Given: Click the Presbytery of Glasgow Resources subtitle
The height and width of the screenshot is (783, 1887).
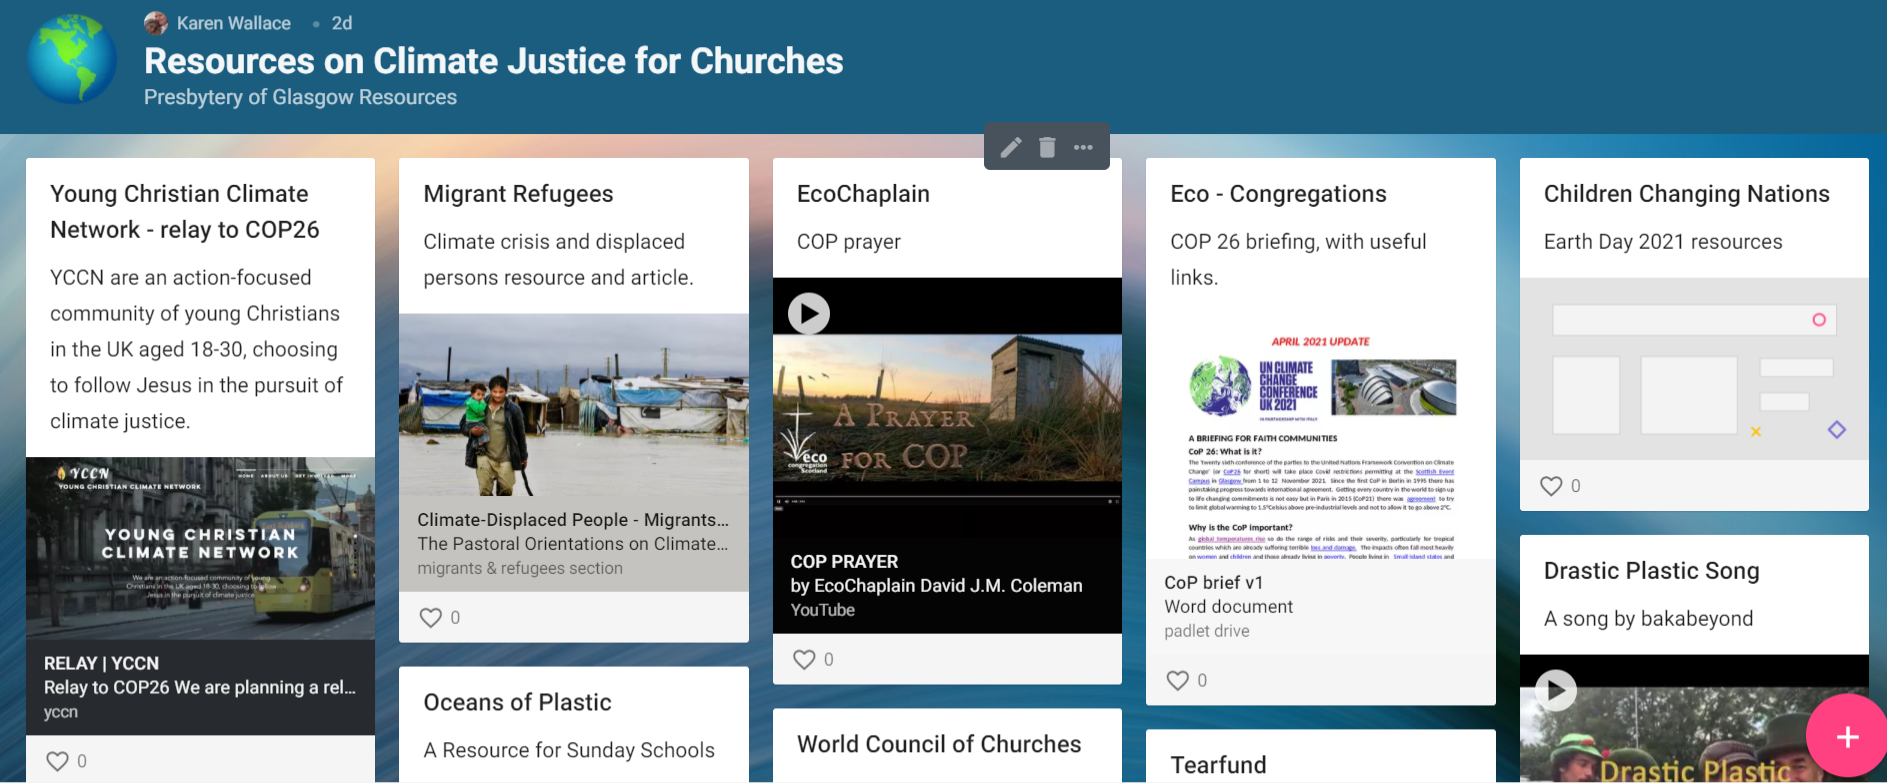Looking at the screenshot, I should pos(300,97).
